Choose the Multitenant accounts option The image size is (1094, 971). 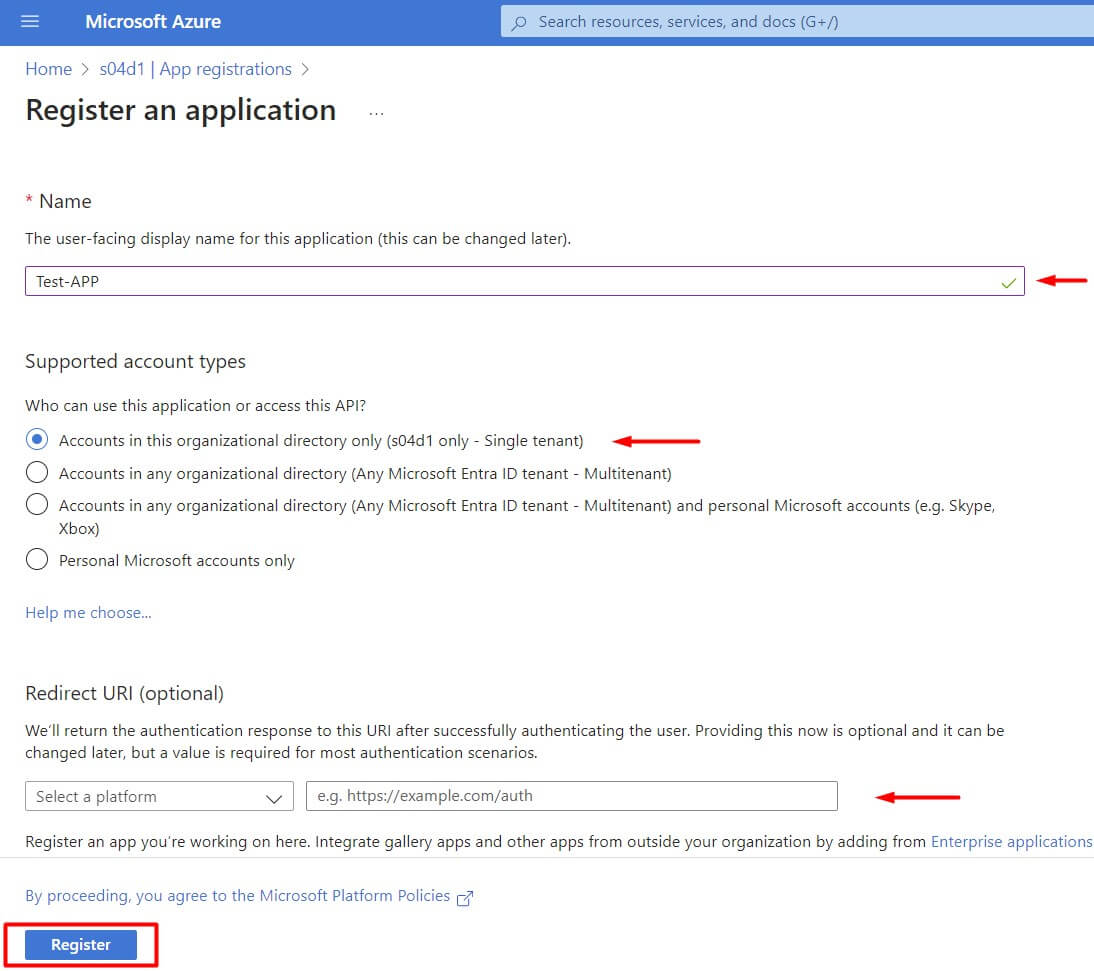point(37,472)
